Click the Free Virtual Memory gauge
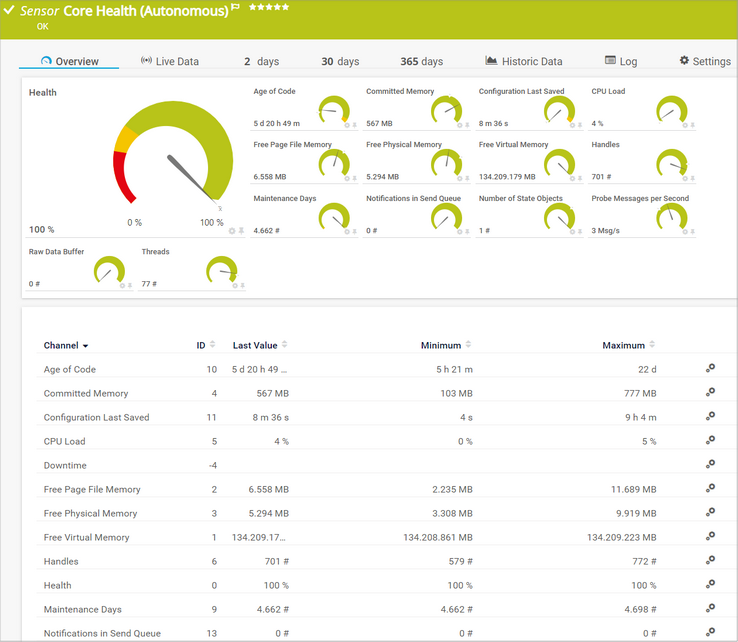 pyautogui.click(x=557, y=163)
